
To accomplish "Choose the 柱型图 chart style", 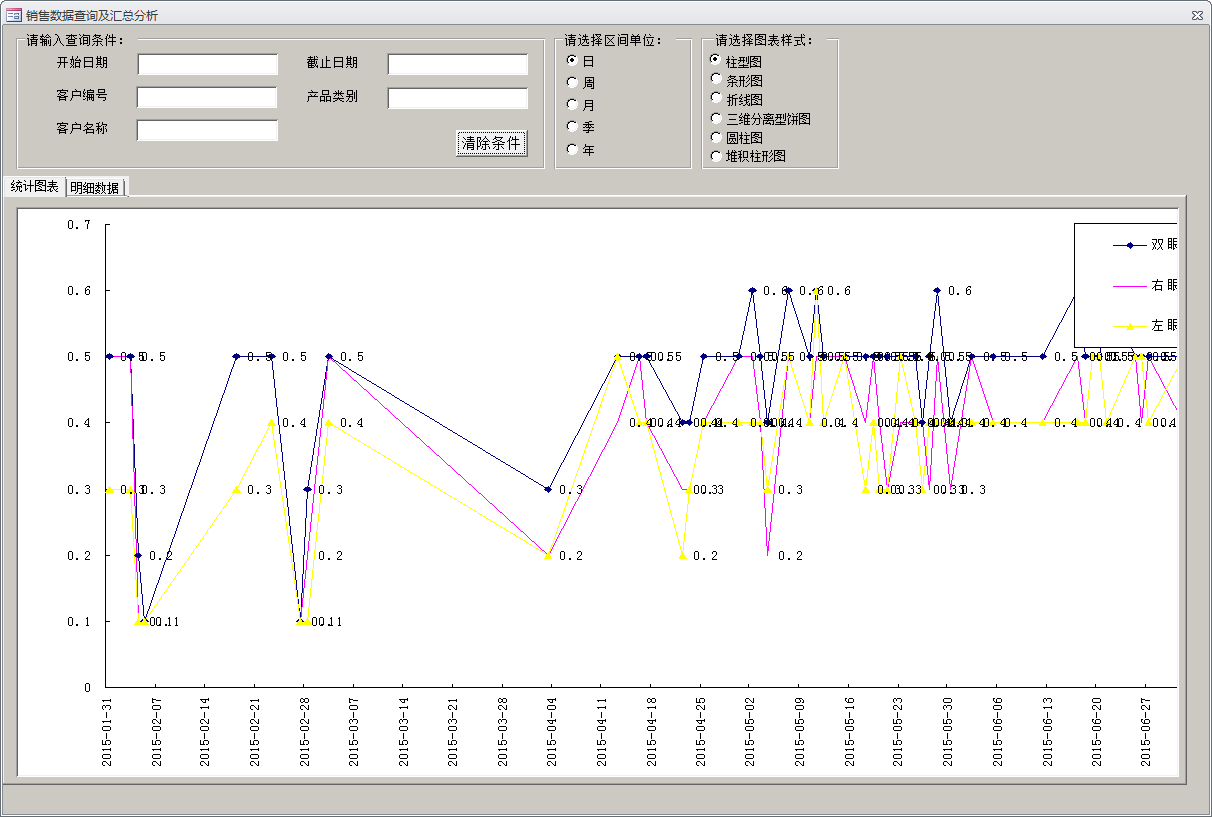I will coord(716,60).
